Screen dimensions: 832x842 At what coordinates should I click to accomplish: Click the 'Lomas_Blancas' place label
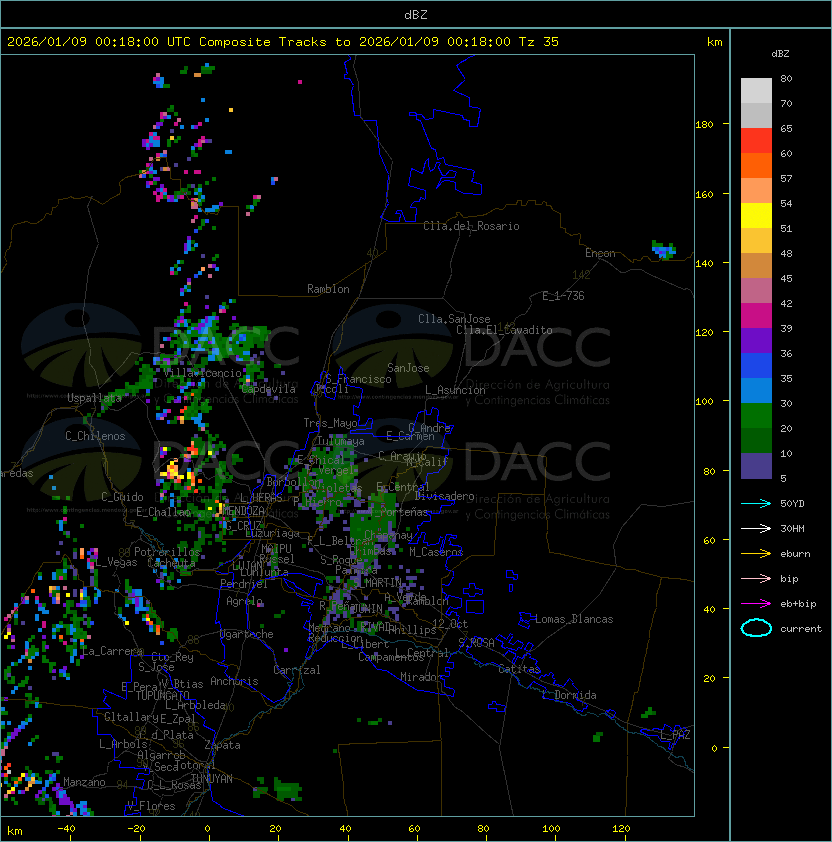click(x=574, y=619)
